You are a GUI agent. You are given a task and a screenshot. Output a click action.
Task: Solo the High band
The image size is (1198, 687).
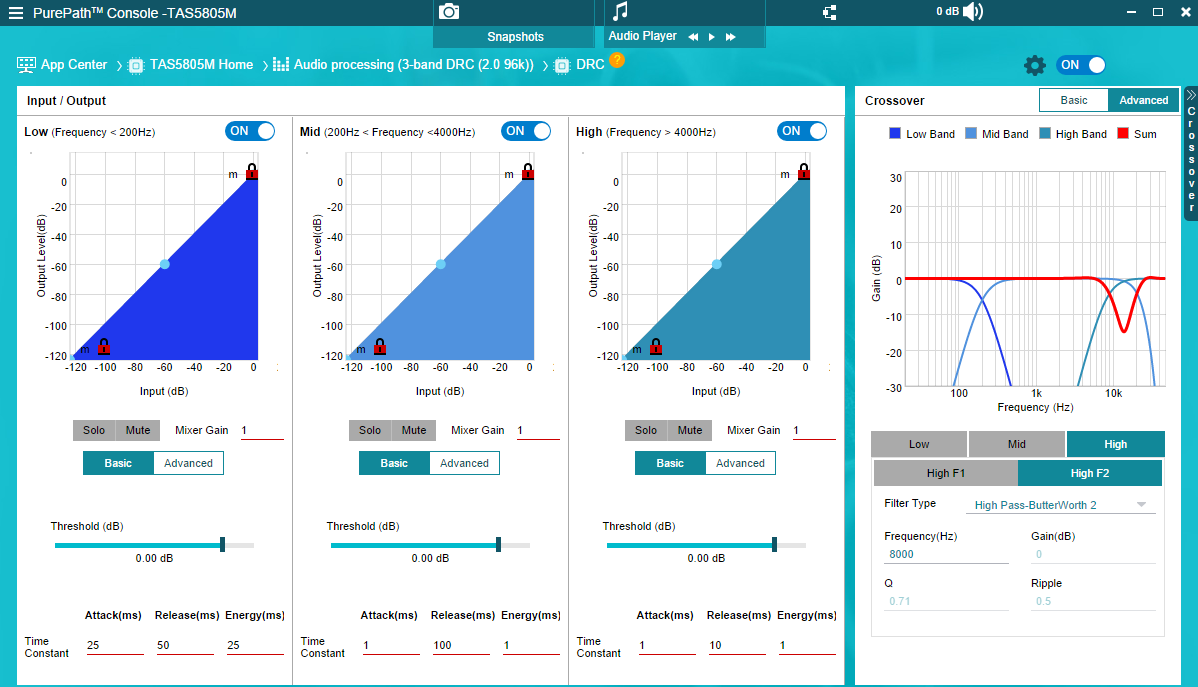point(646,430)
